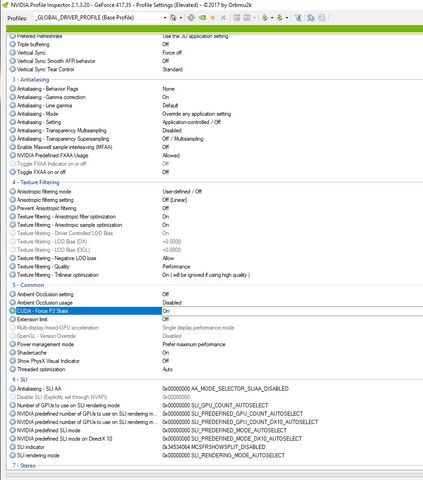Click the MCSFRSHOWSPLIT_DISABLED value

click(214, 447)
